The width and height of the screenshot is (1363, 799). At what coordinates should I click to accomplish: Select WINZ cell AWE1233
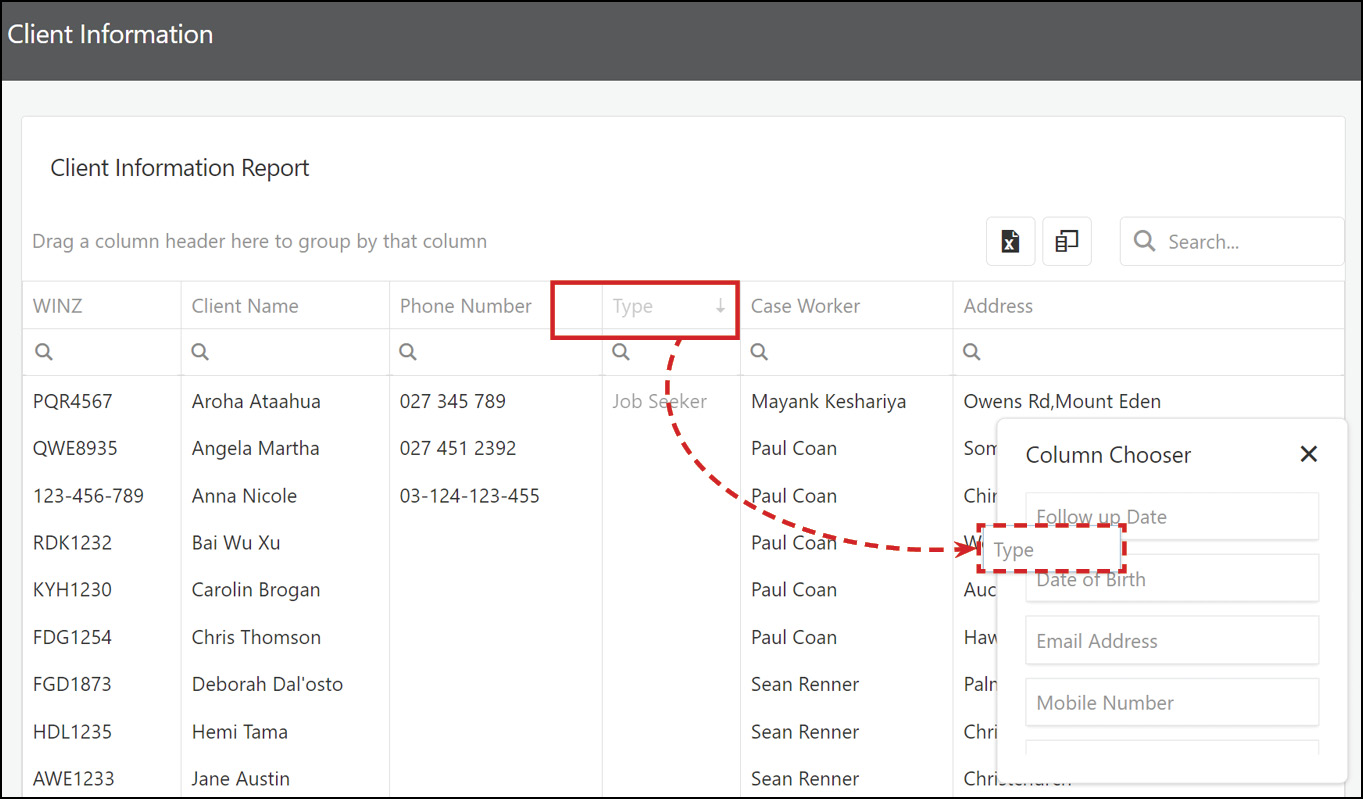pyautogui.click(x=72, y=778)
